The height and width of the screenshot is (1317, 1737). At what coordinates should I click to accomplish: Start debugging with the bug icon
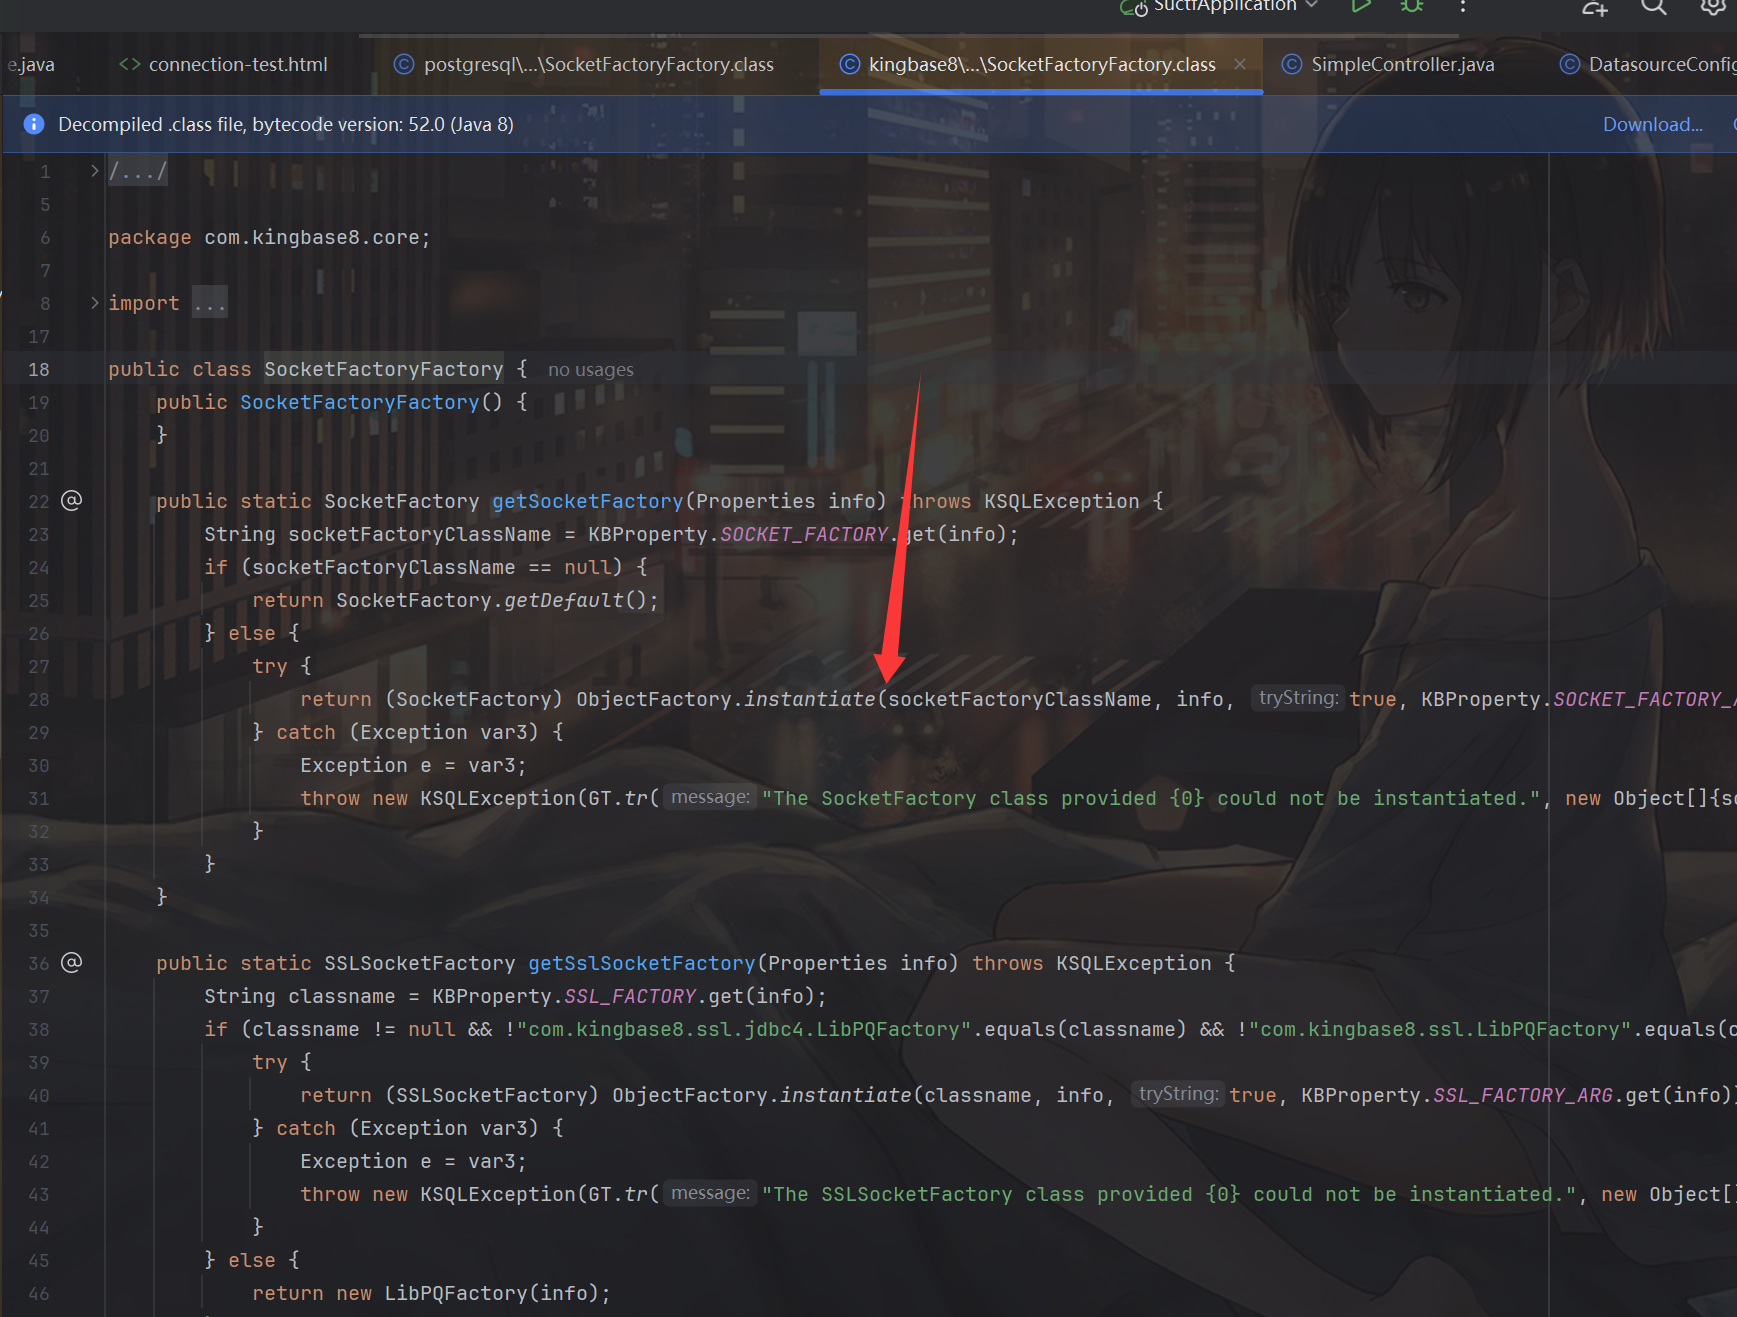[1411, 6]
